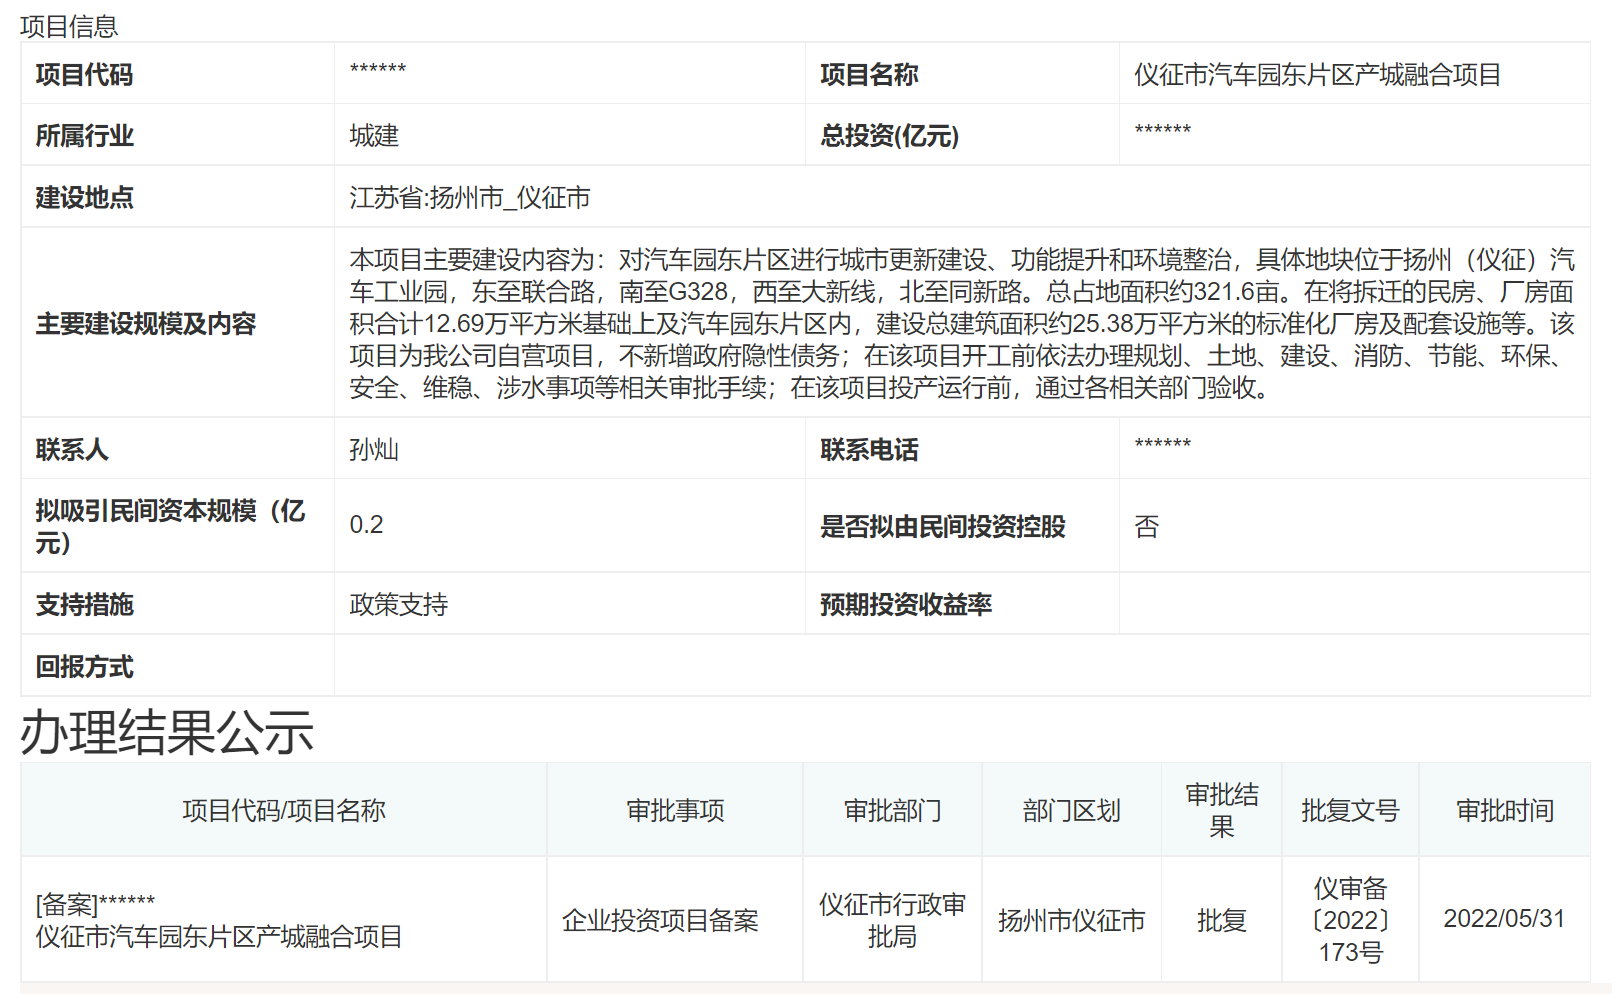Click document number 仪审备〔2022〕173号

pyautogui.click(x=1350, y=920)
